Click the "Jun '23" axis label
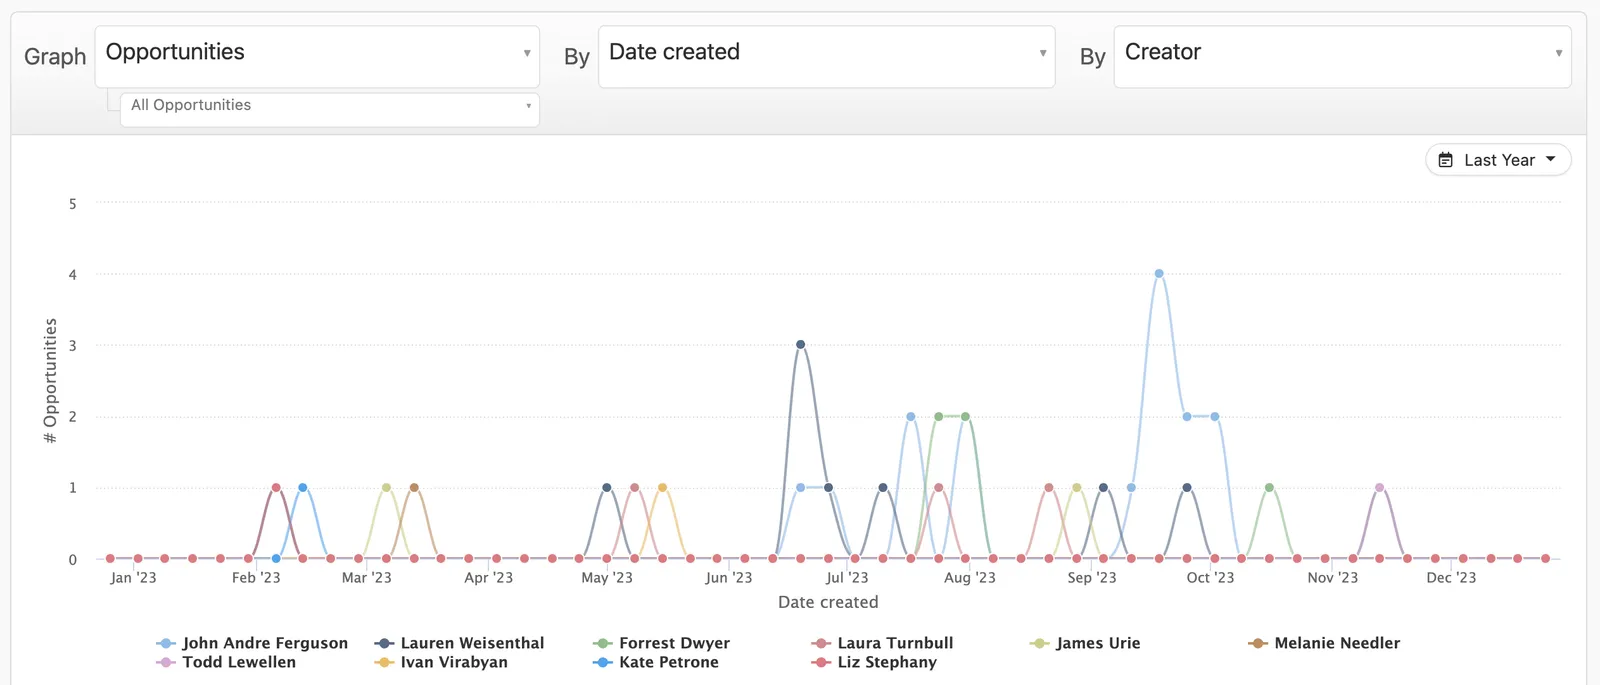 (728, 578)
